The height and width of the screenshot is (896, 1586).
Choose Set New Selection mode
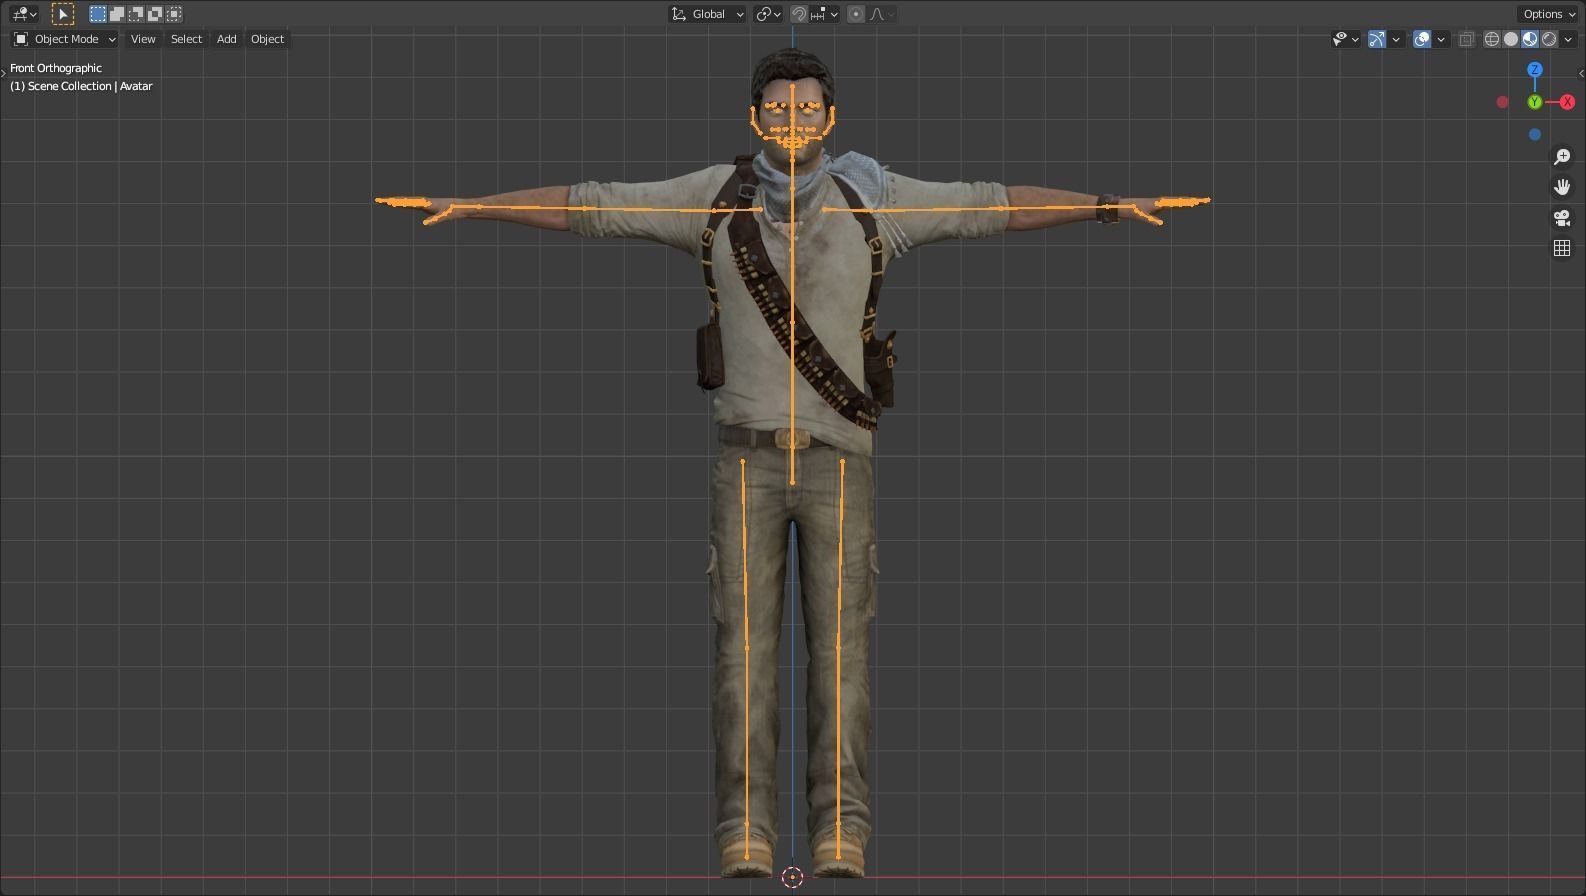pos(98,14)
